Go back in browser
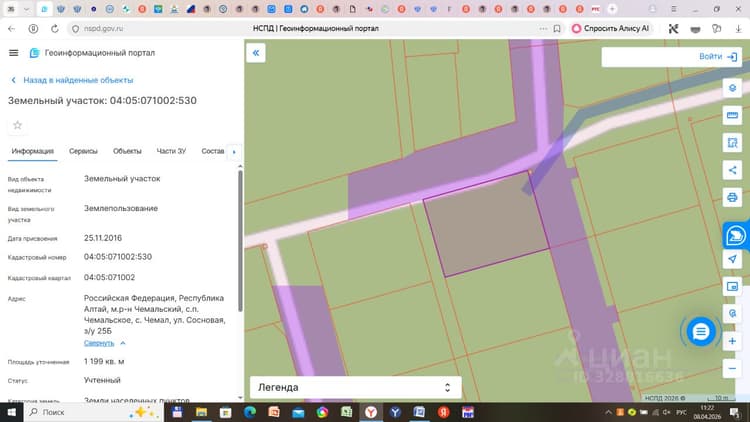 tap(11, 29)
